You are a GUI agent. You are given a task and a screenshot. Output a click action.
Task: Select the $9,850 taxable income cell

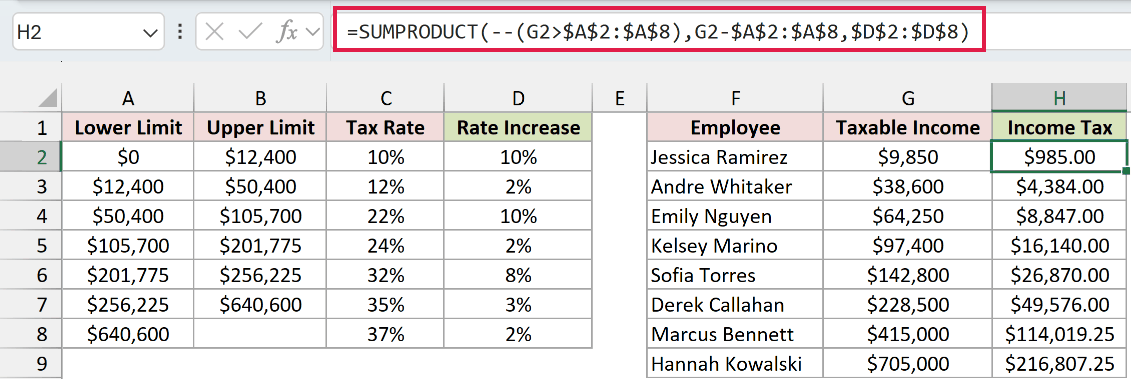click(x=907, y=157)
